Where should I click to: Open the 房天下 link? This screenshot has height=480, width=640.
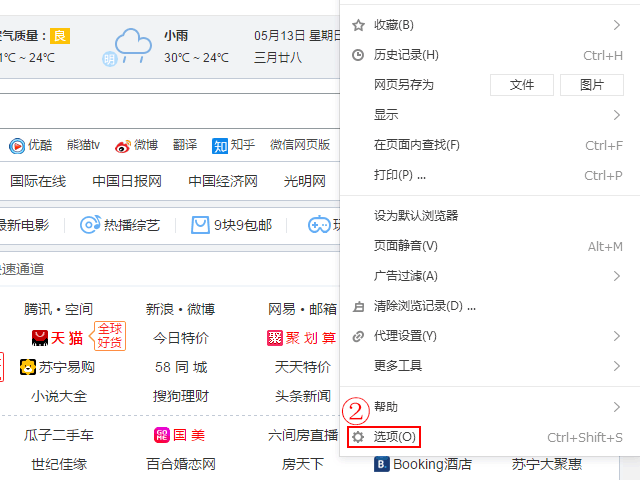[x=303, y=464]
